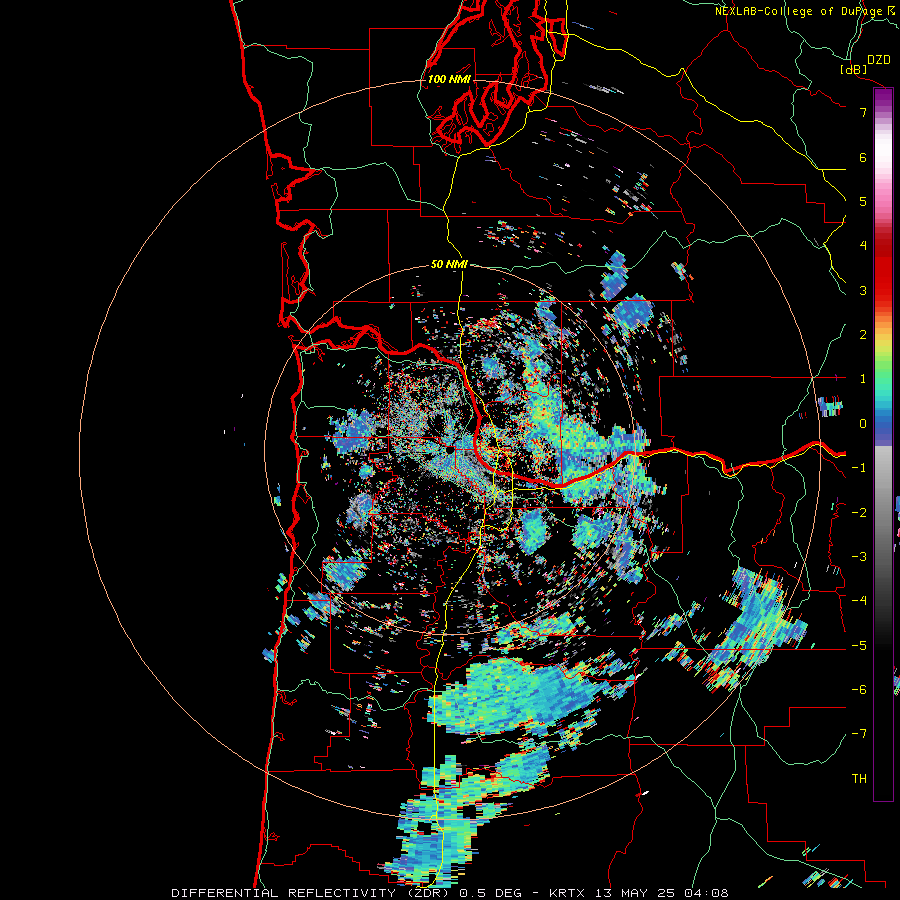
Task: Click the "7" value on the color scale
Action: 863,112
